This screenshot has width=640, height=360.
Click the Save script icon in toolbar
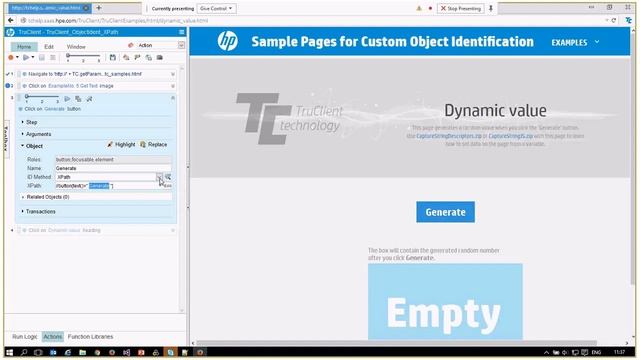point(113,58)
